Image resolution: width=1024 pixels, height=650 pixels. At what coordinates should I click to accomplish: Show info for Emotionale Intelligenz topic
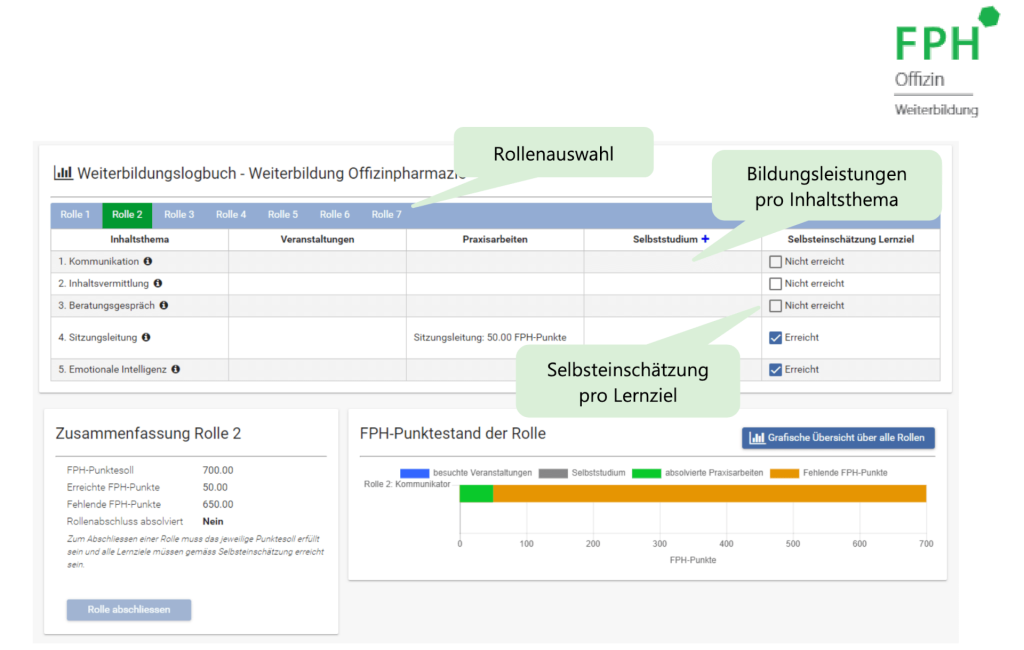tap(176, 368)
